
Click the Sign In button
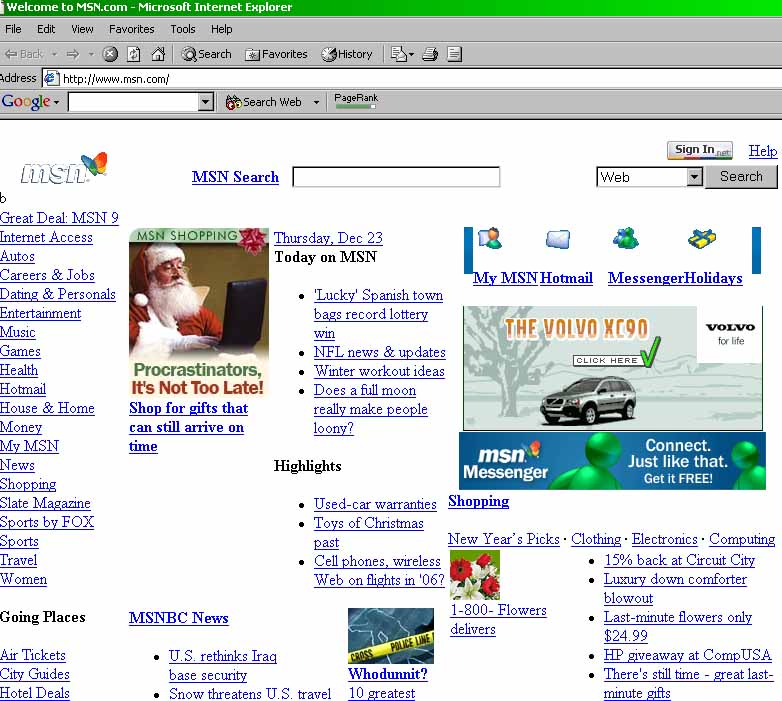[x=700, y=150]
